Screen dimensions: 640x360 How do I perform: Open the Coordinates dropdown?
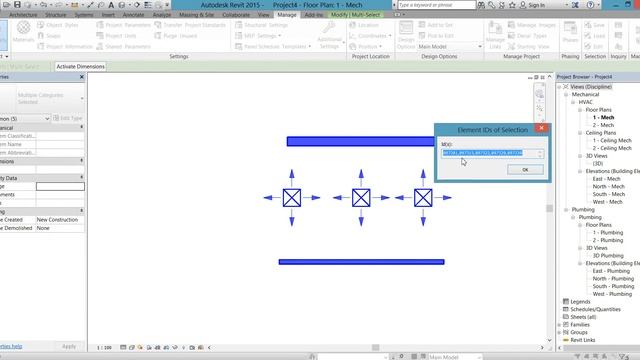point(370,36)
